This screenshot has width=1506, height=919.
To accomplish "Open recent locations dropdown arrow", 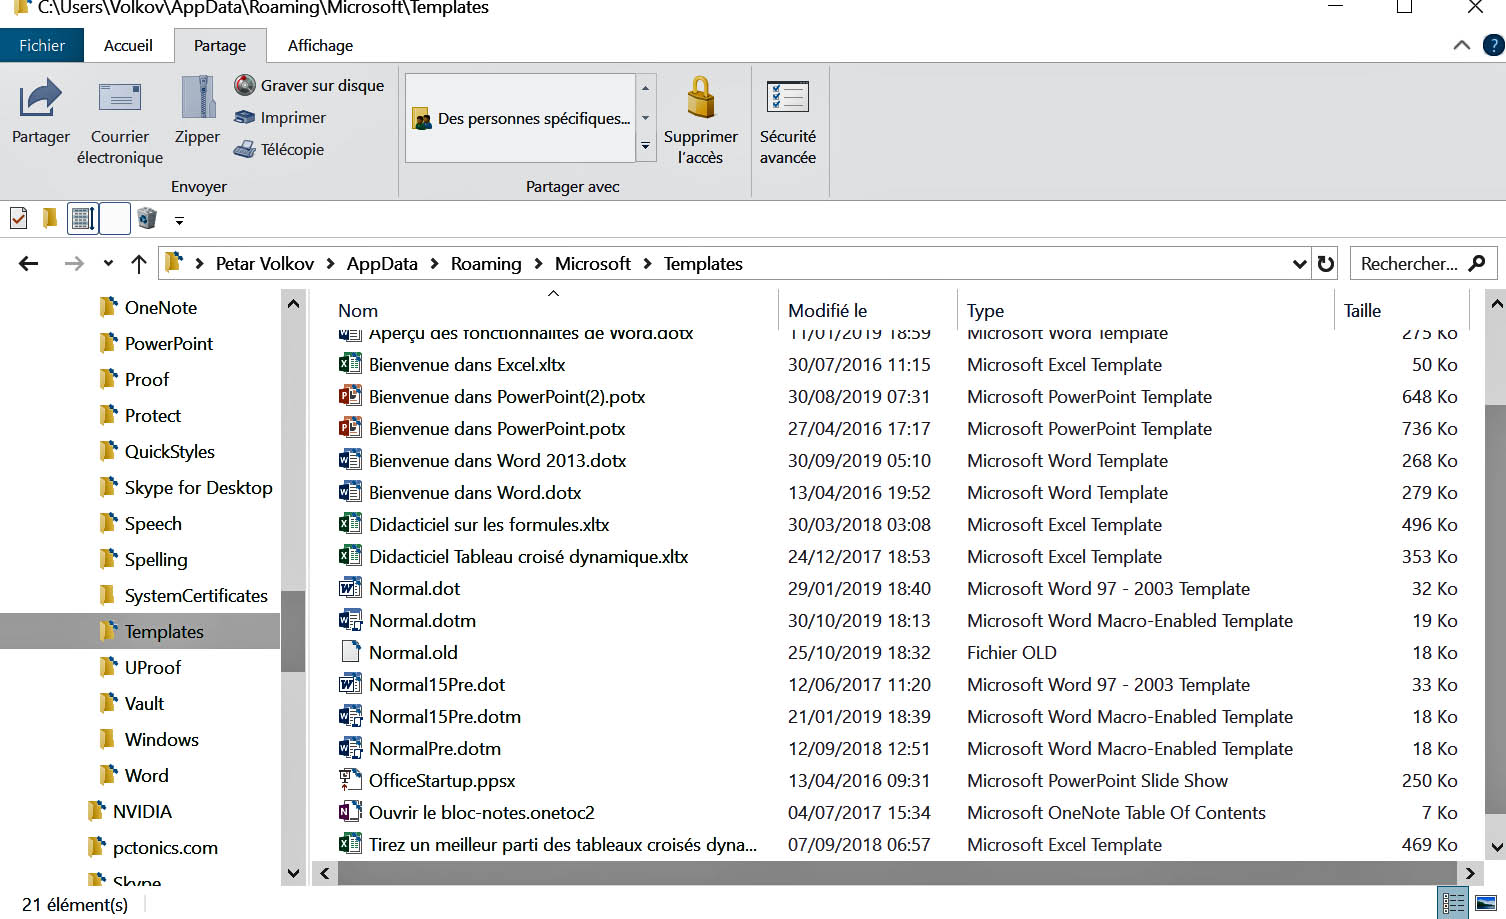I will (108, 264).
